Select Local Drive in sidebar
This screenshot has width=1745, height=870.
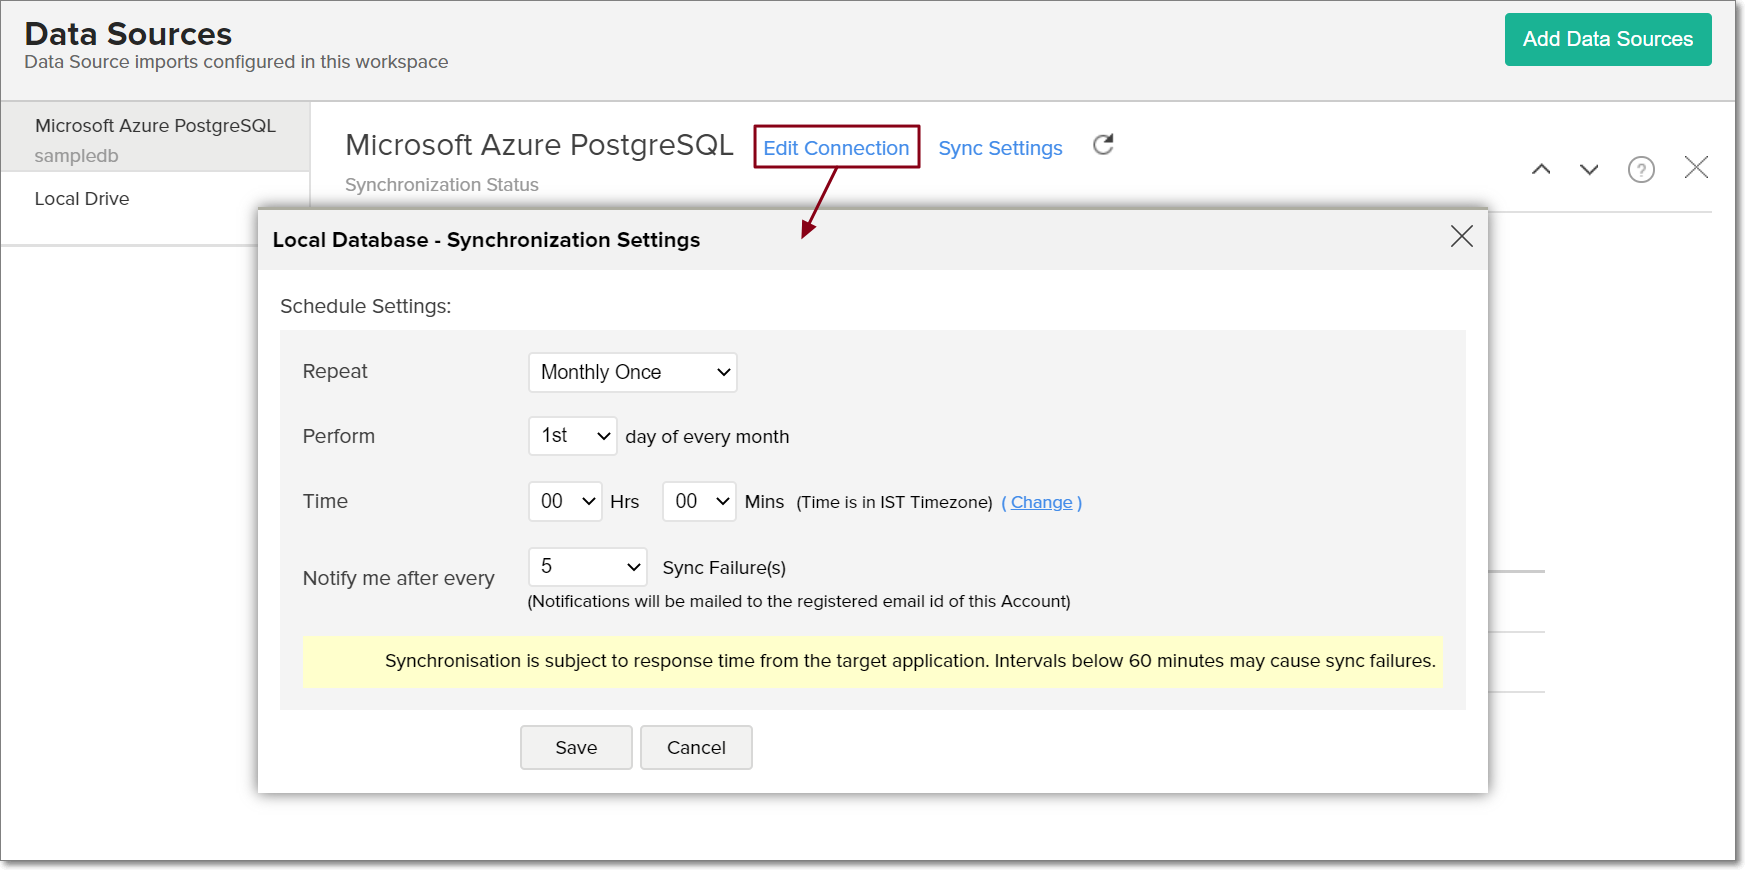click(x=82, y=199)
